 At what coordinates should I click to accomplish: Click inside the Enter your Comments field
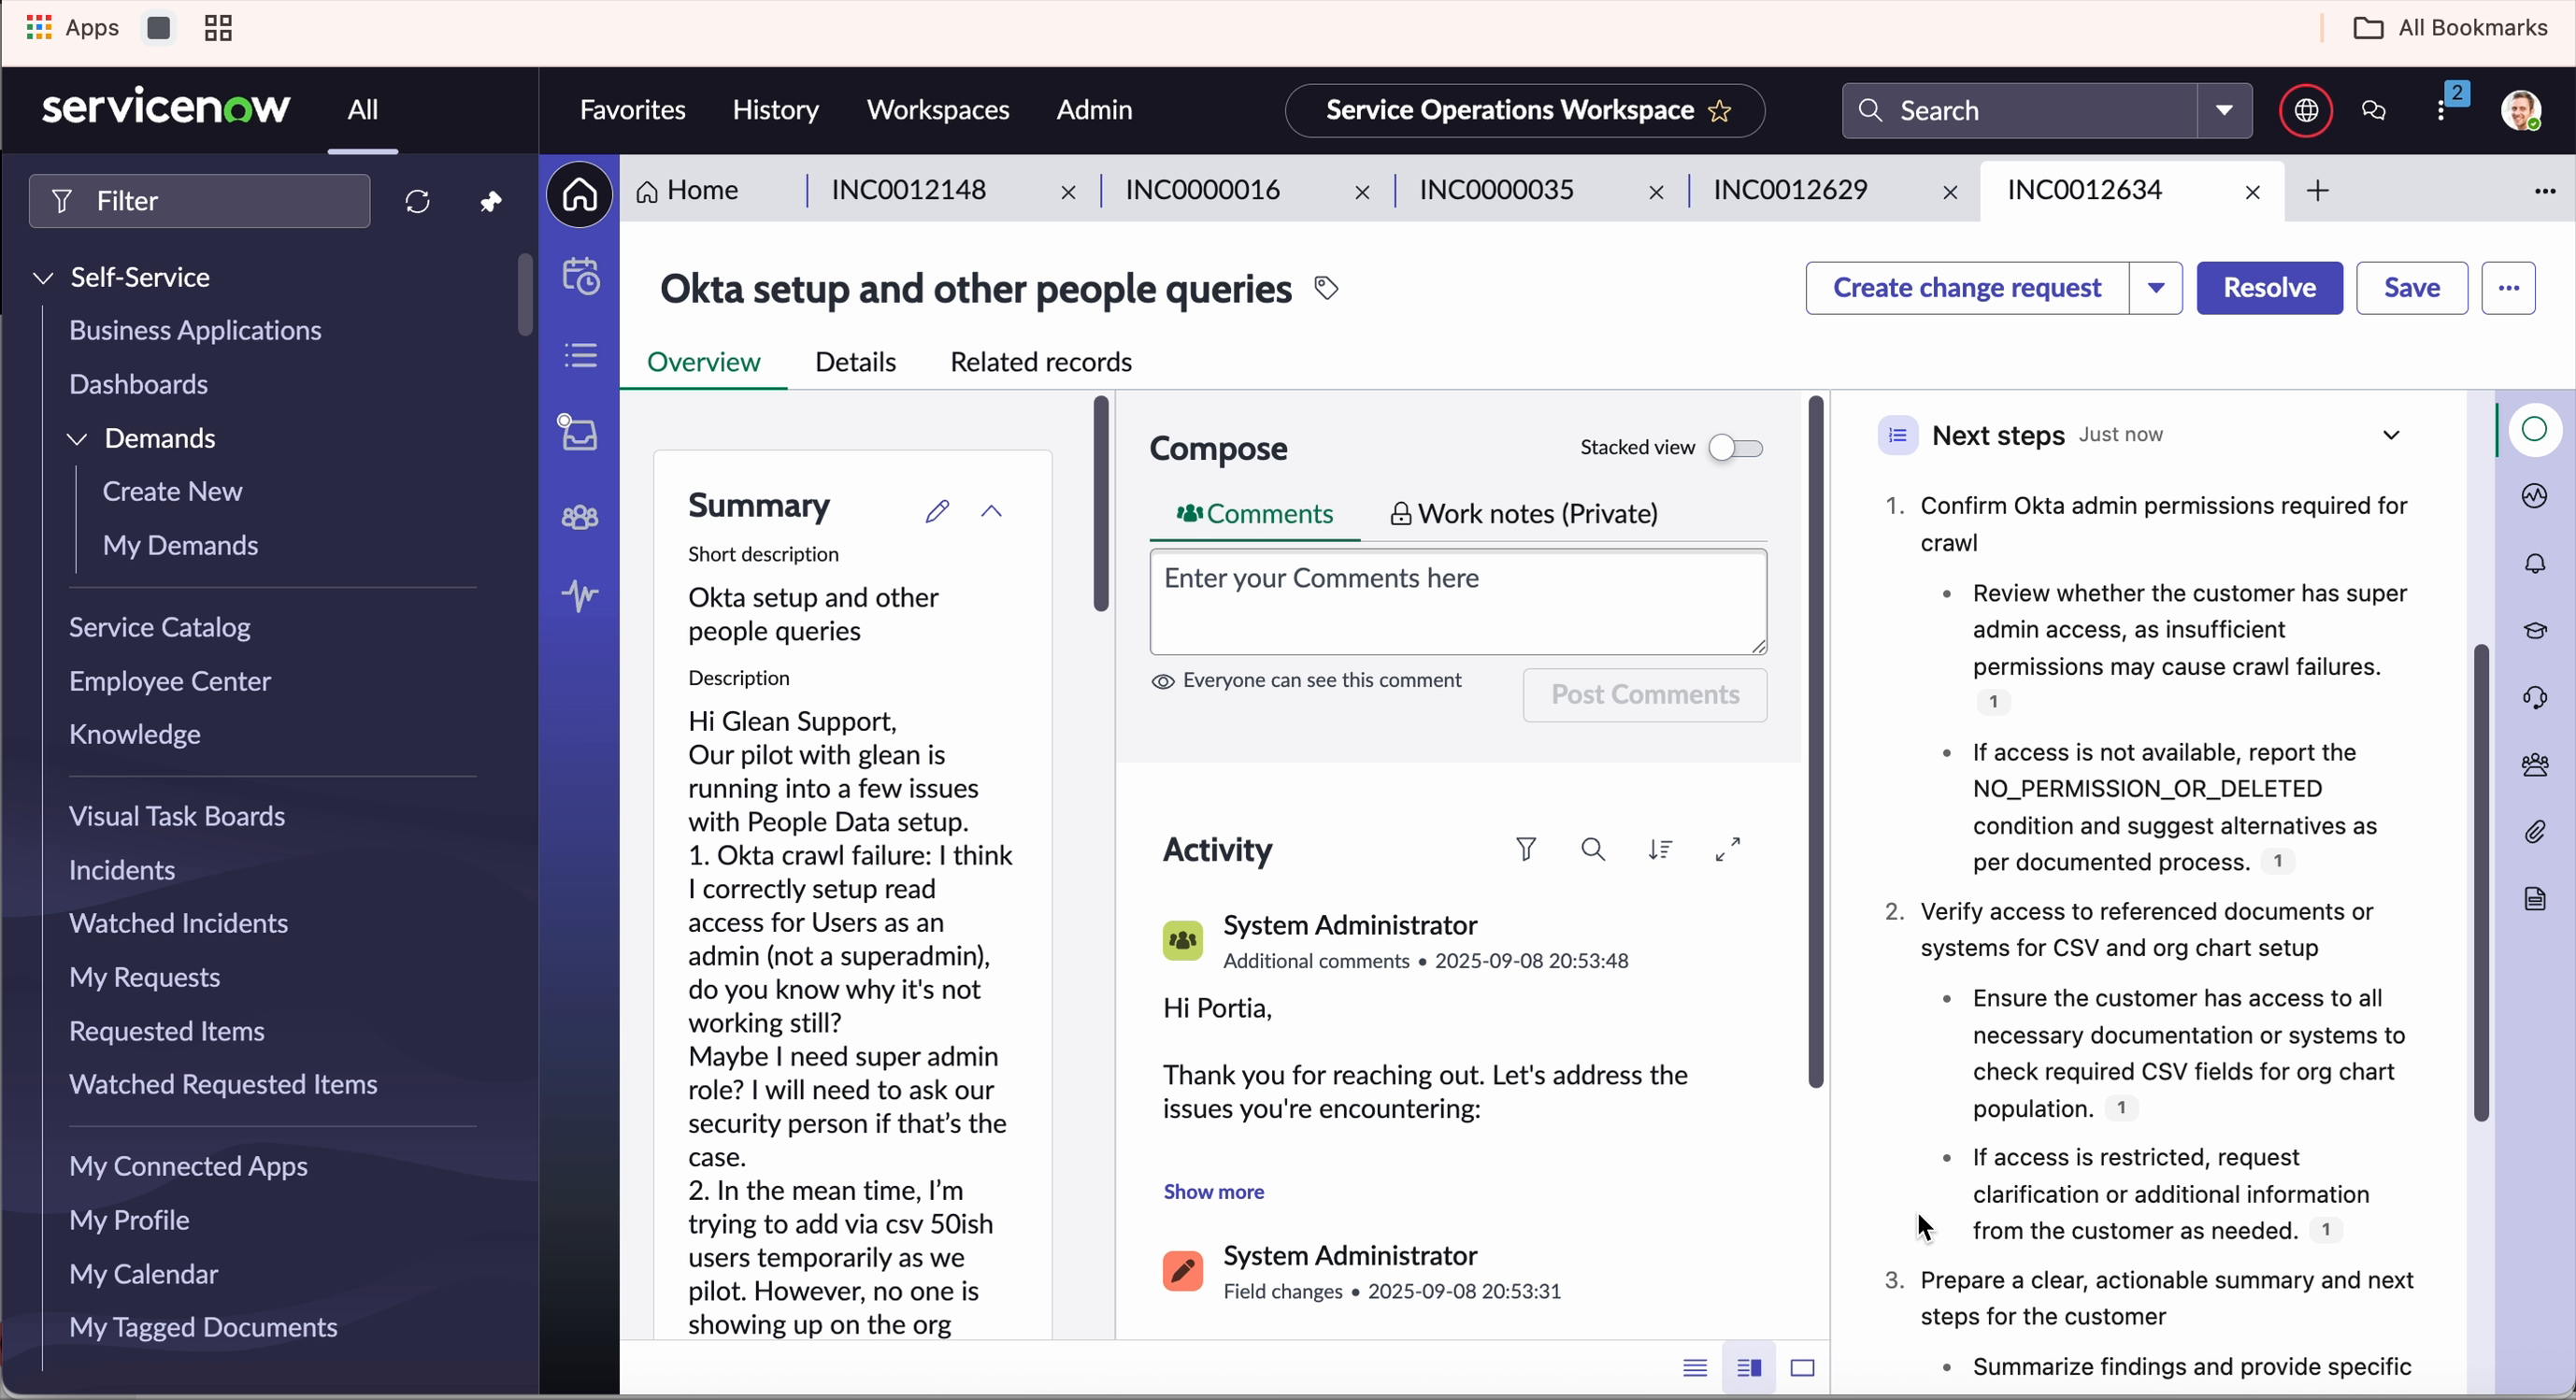(1457, 600)
